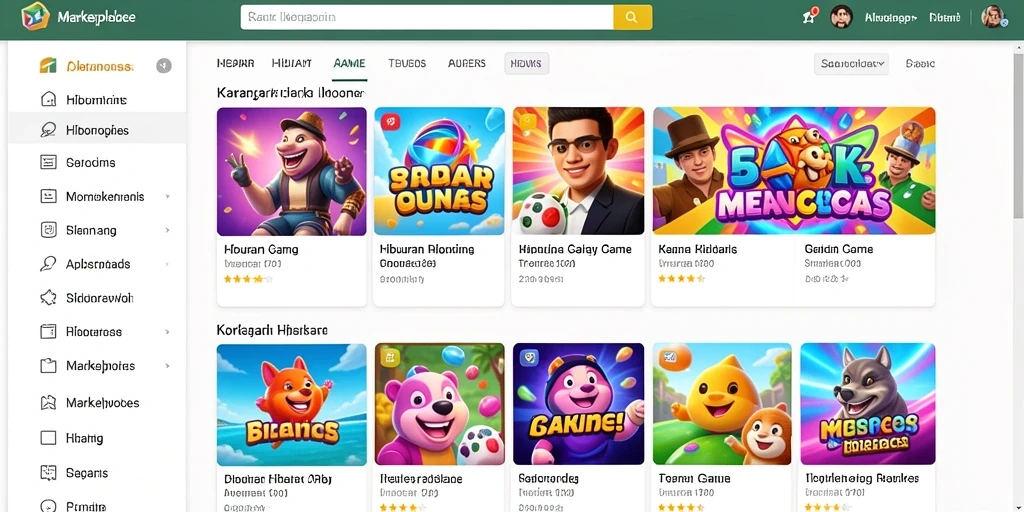Select Siddorewoh in the sidebar

pos(100,298)
